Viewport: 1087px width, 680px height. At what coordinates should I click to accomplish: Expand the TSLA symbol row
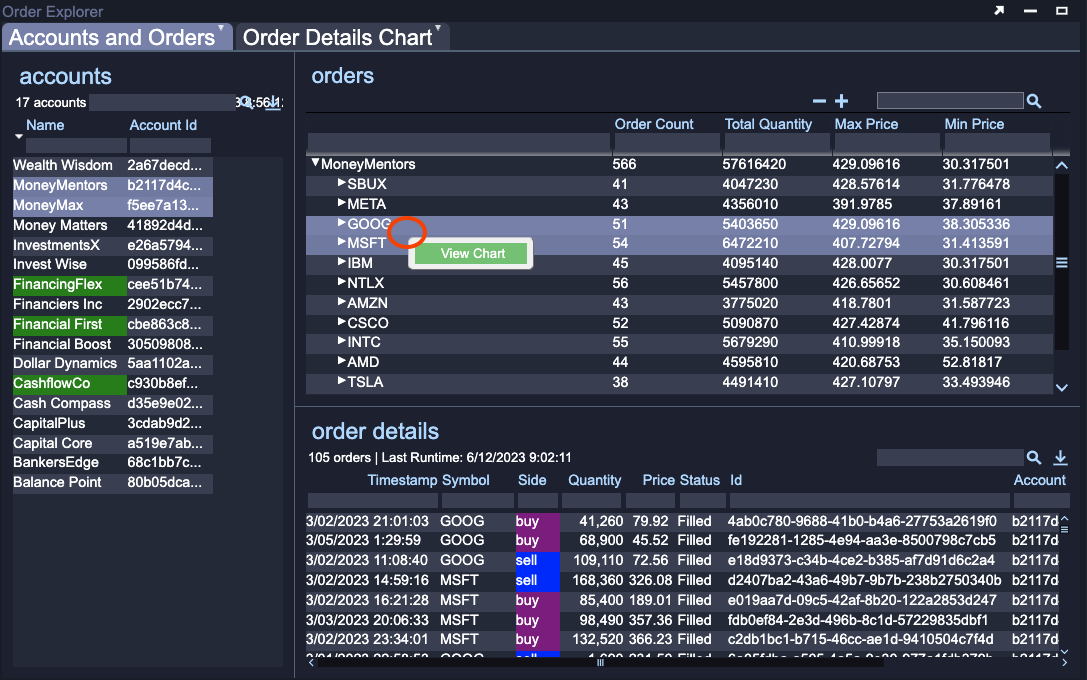pos(341,382)
